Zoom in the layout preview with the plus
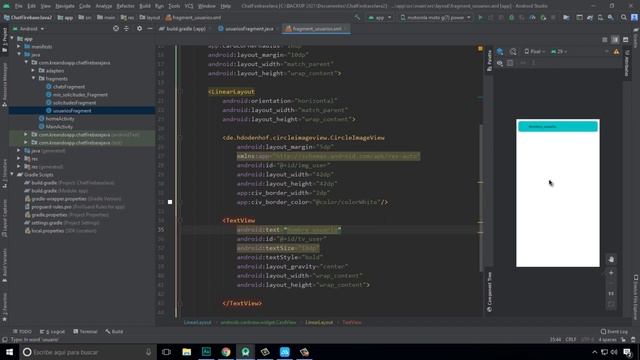The width and height of the screenshot is (640, 360). tap(611, 273)
